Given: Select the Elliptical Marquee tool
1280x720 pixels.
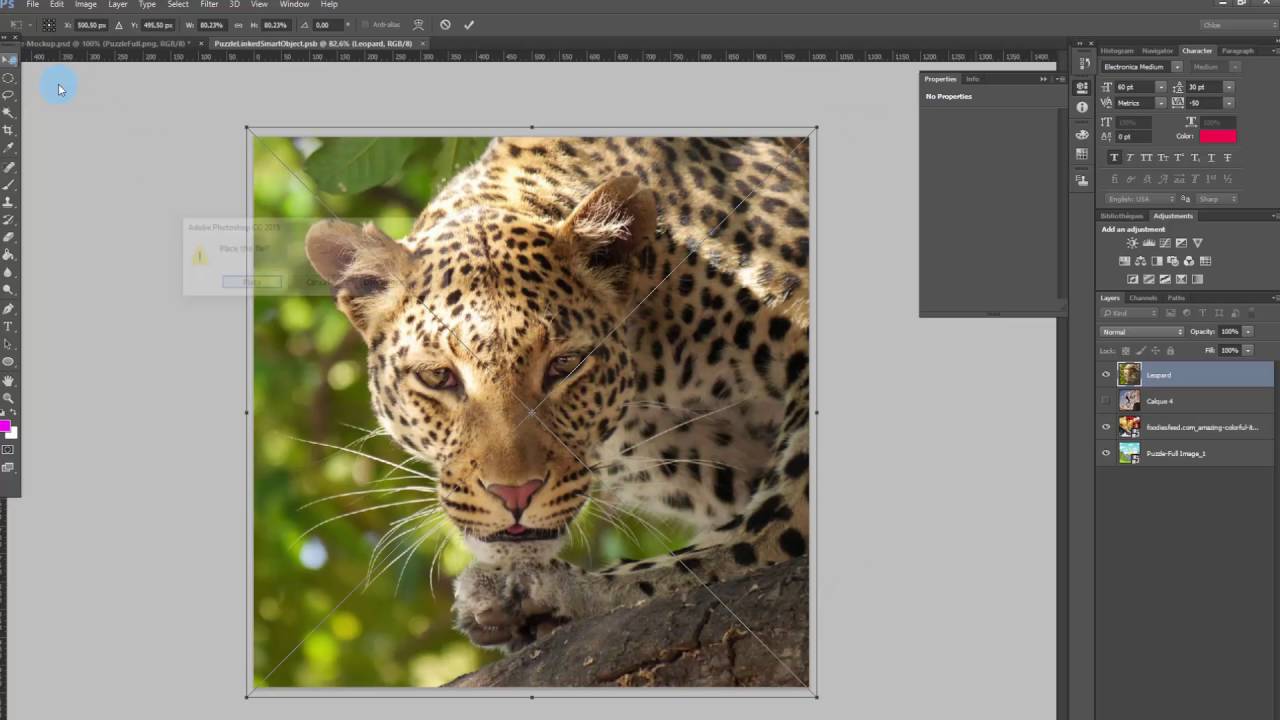Looking at the screenshot, I should tap(8, 77).
